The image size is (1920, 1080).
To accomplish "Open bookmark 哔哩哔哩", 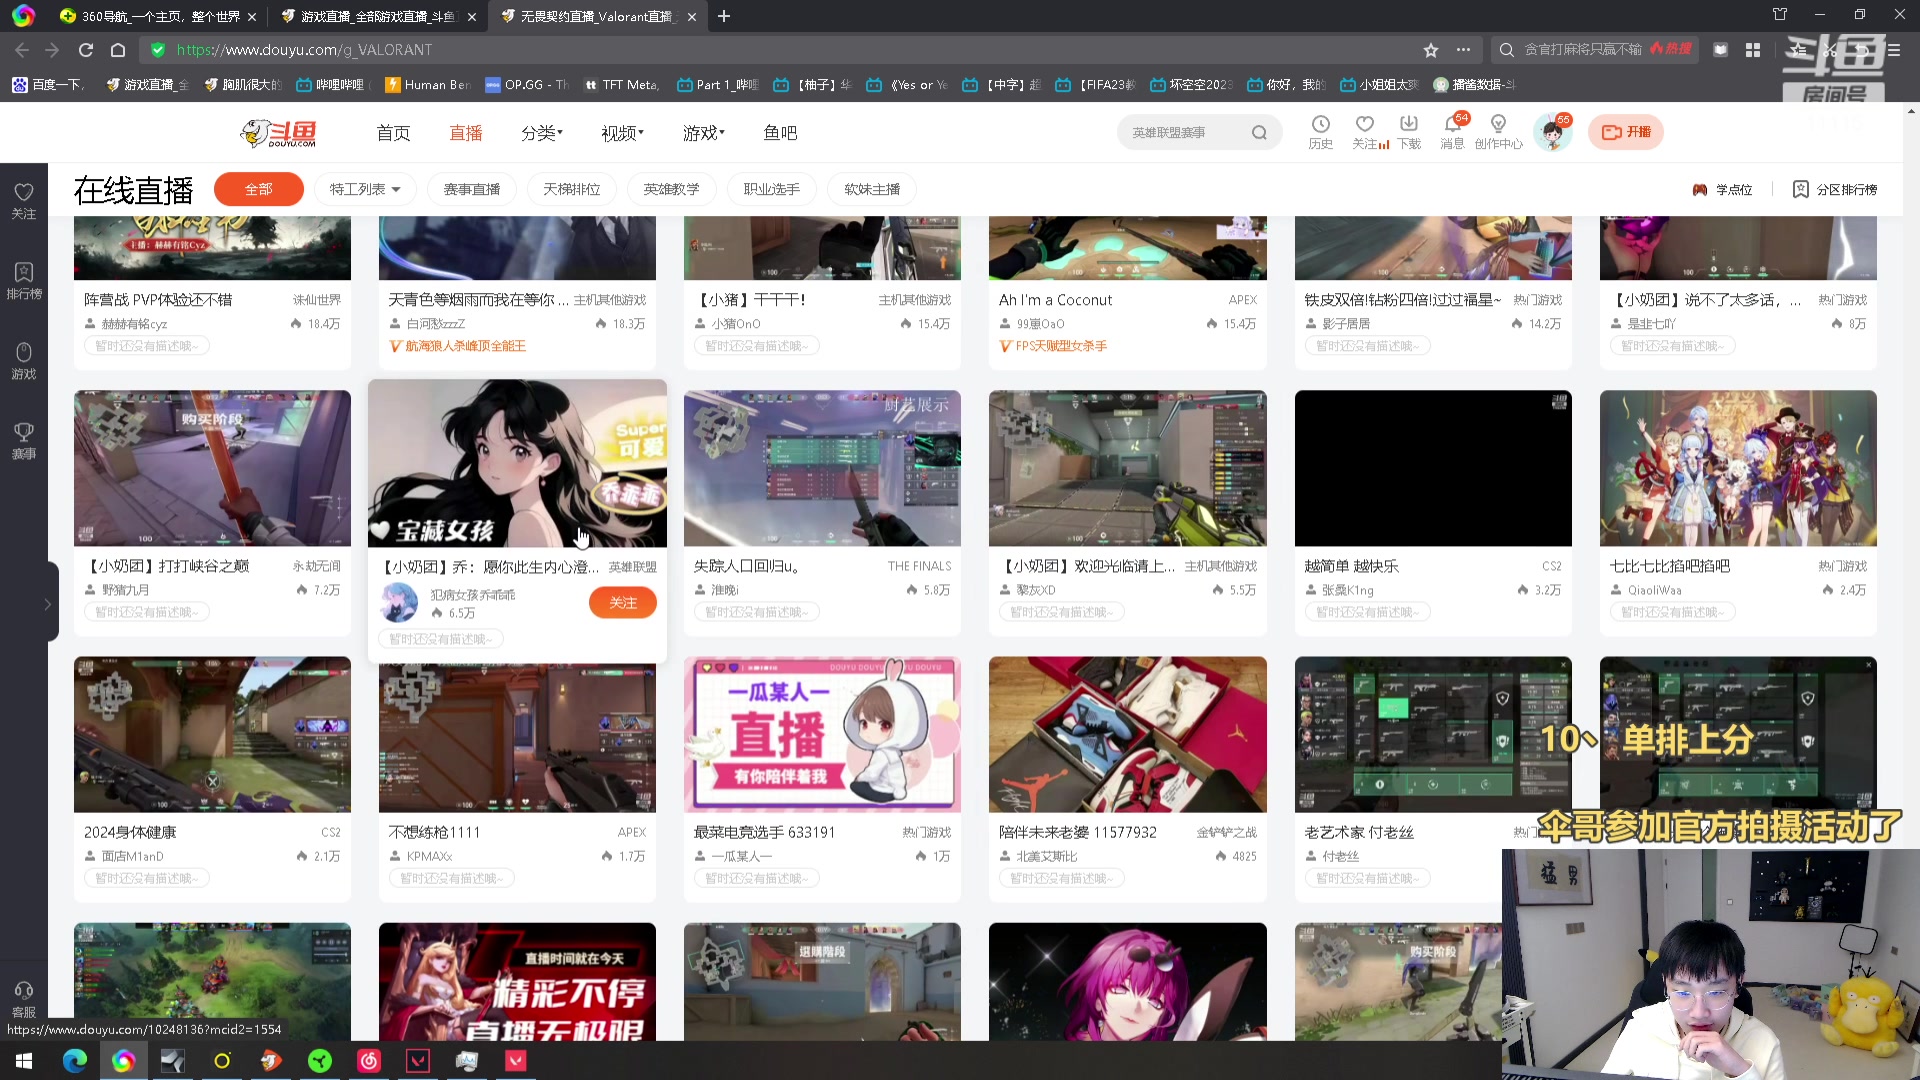I will pyautogui.click(x=330, y=85).
